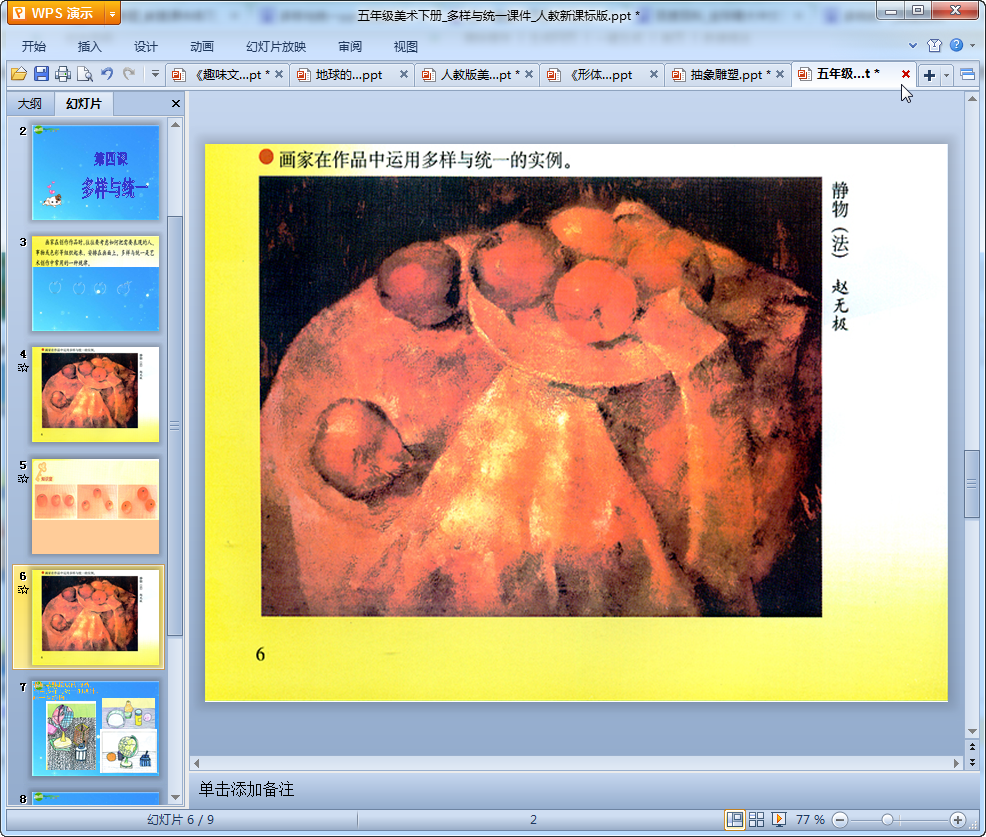
Task: Switch to slide sorter view icon
Action: pos(756,819)
